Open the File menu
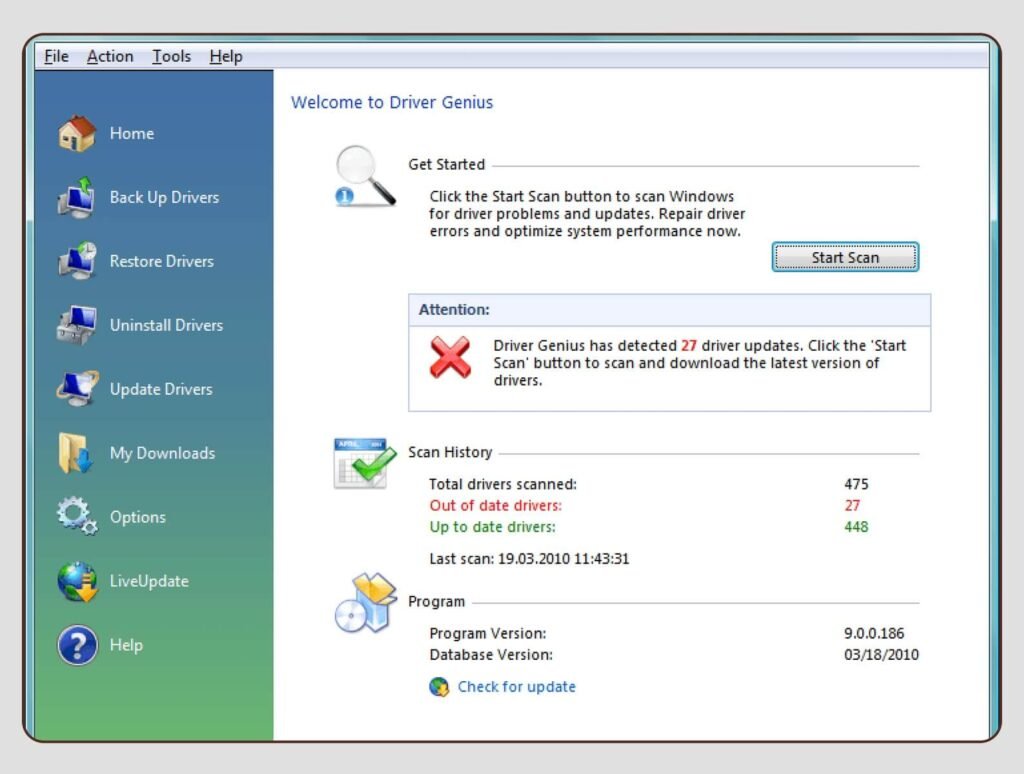1024x774 pixels. 56,57
